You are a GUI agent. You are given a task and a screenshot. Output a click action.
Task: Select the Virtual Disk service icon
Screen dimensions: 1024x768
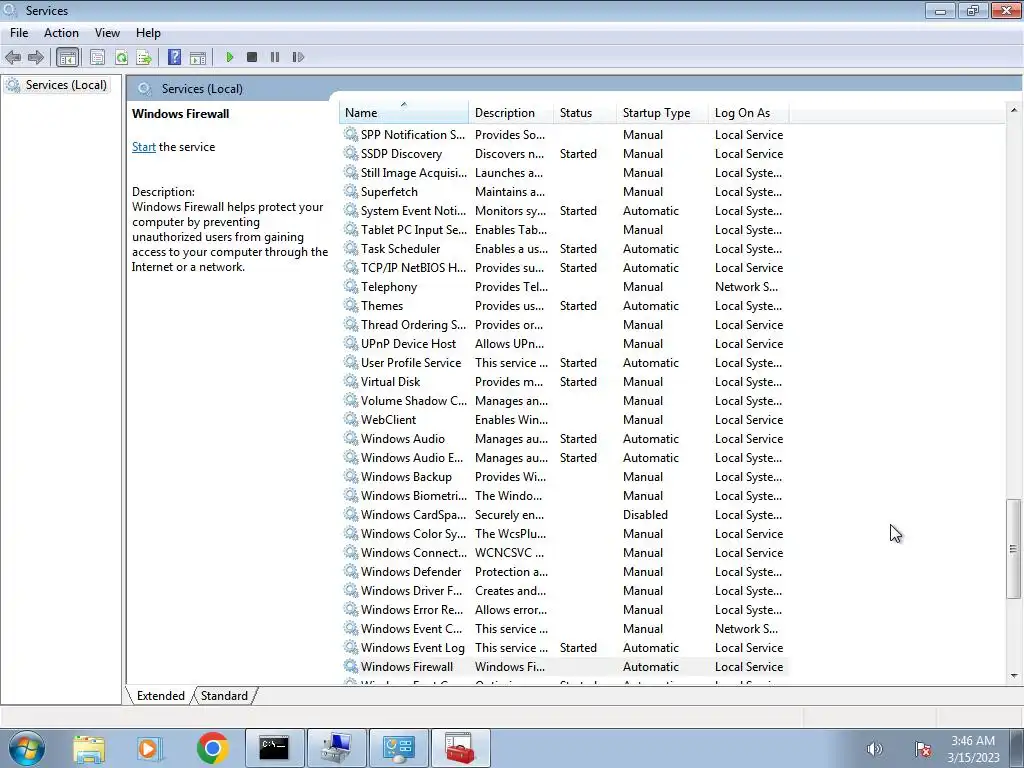(351, 381)
